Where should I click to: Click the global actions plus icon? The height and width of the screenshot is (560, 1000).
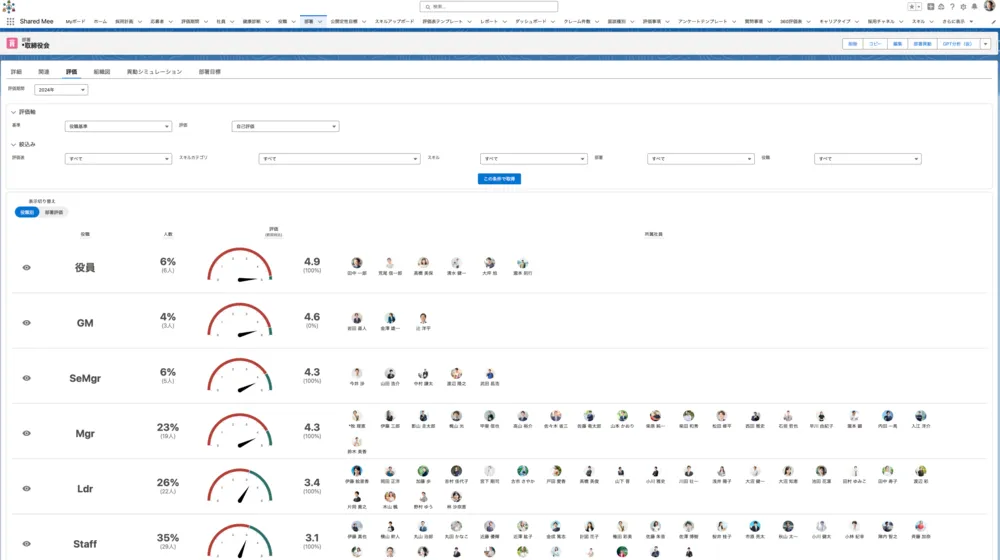[931, 6]
